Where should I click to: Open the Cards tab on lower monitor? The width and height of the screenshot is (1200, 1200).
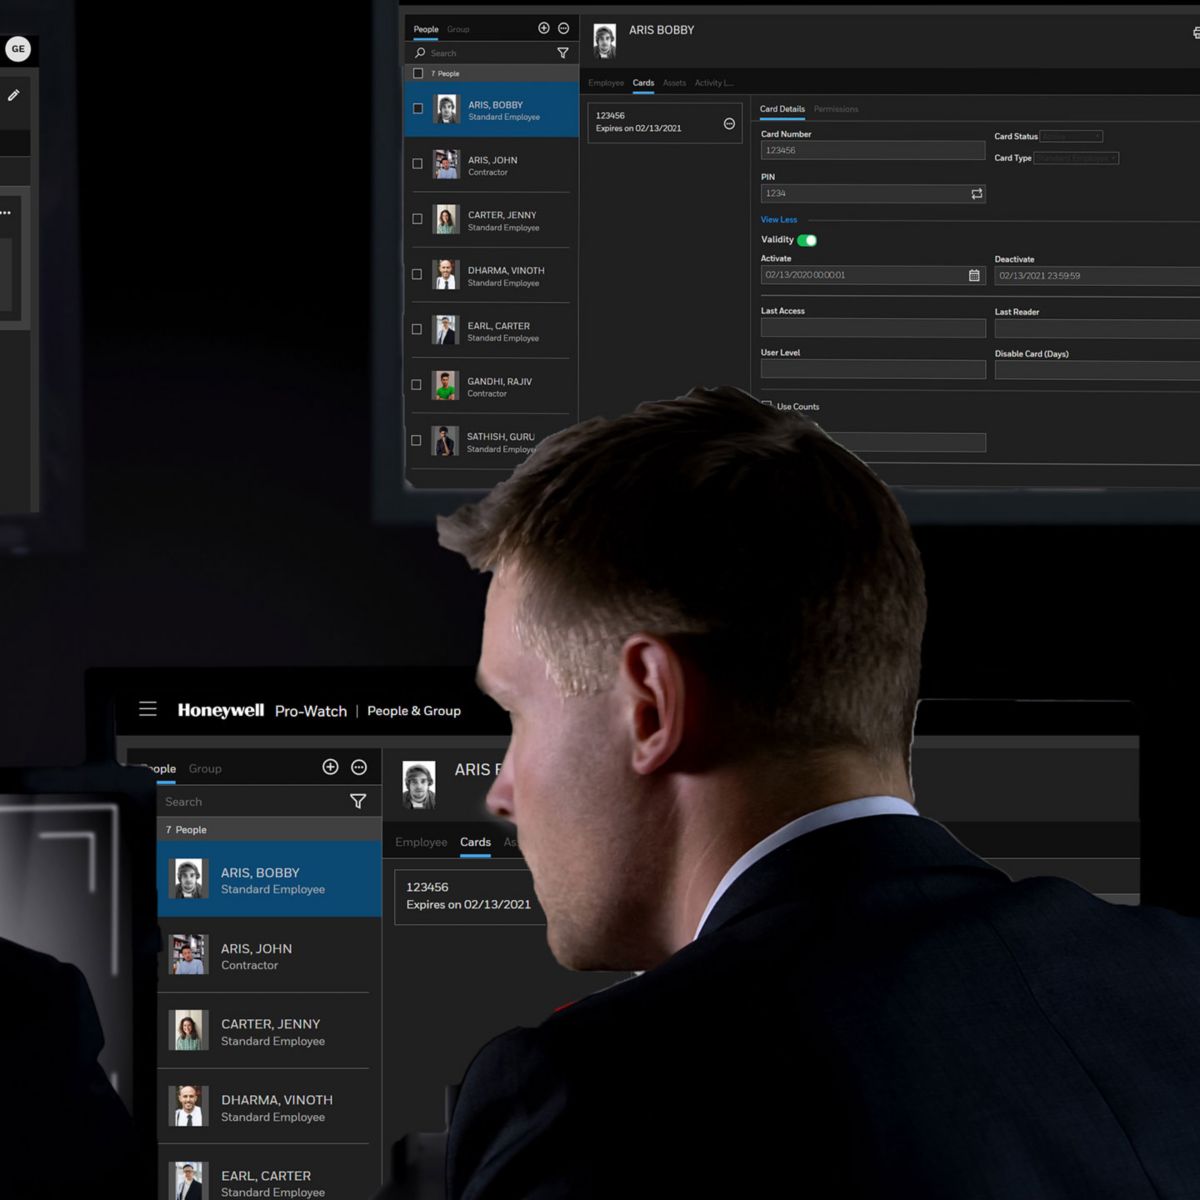pos(475,842)
